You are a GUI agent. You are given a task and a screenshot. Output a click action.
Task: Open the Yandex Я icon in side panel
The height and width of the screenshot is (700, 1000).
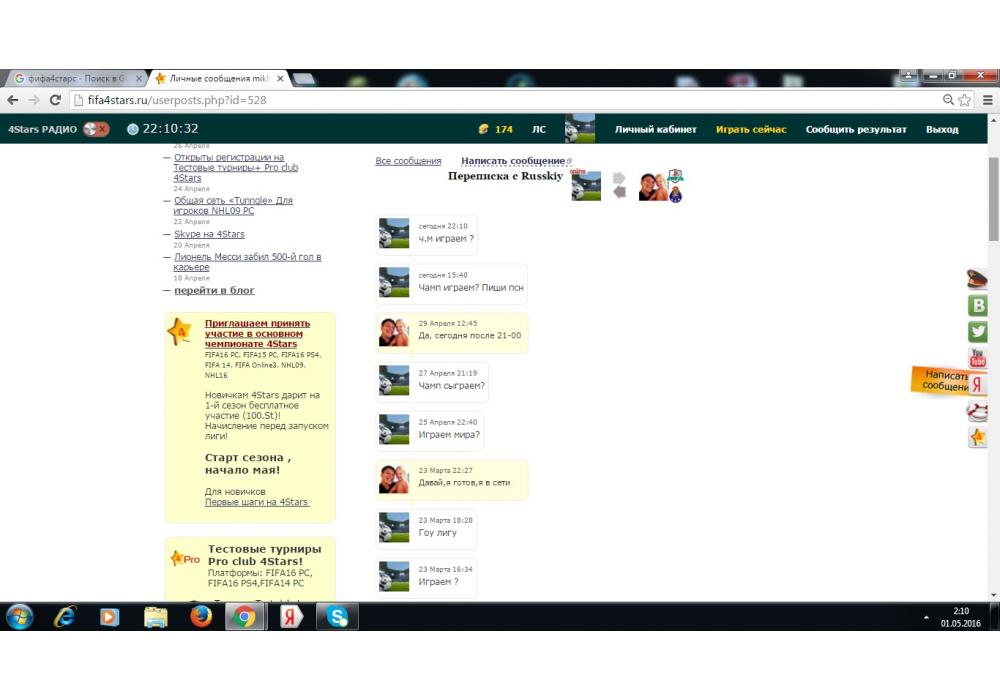click(978, 384)
